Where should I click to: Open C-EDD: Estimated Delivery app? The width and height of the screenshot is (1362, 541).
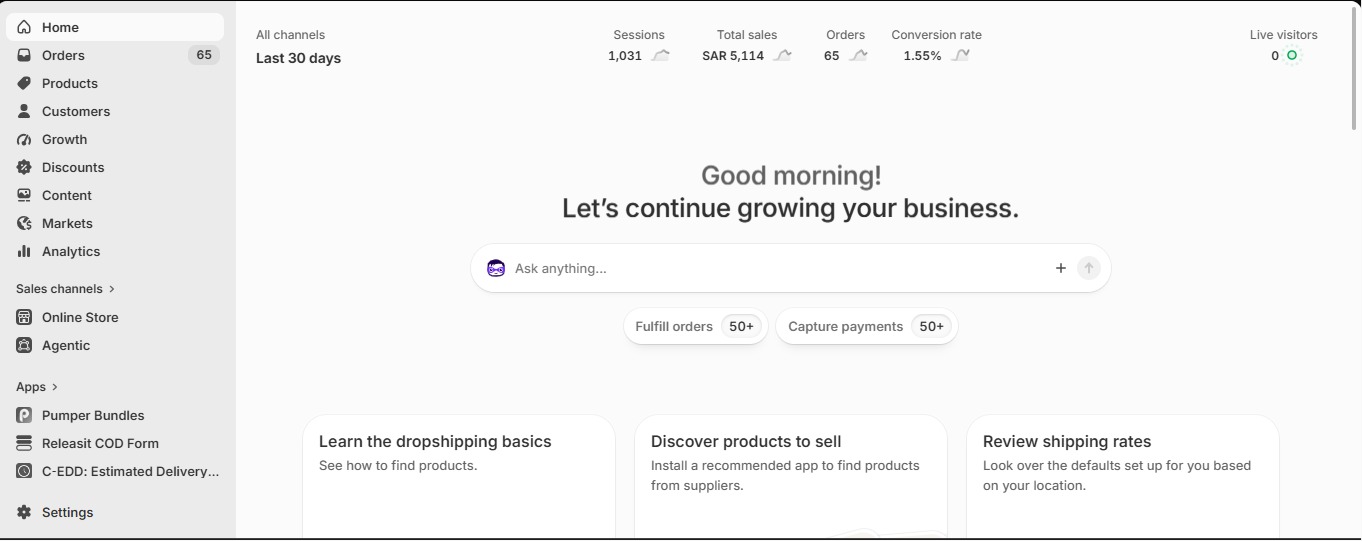[x=115, y=471]
